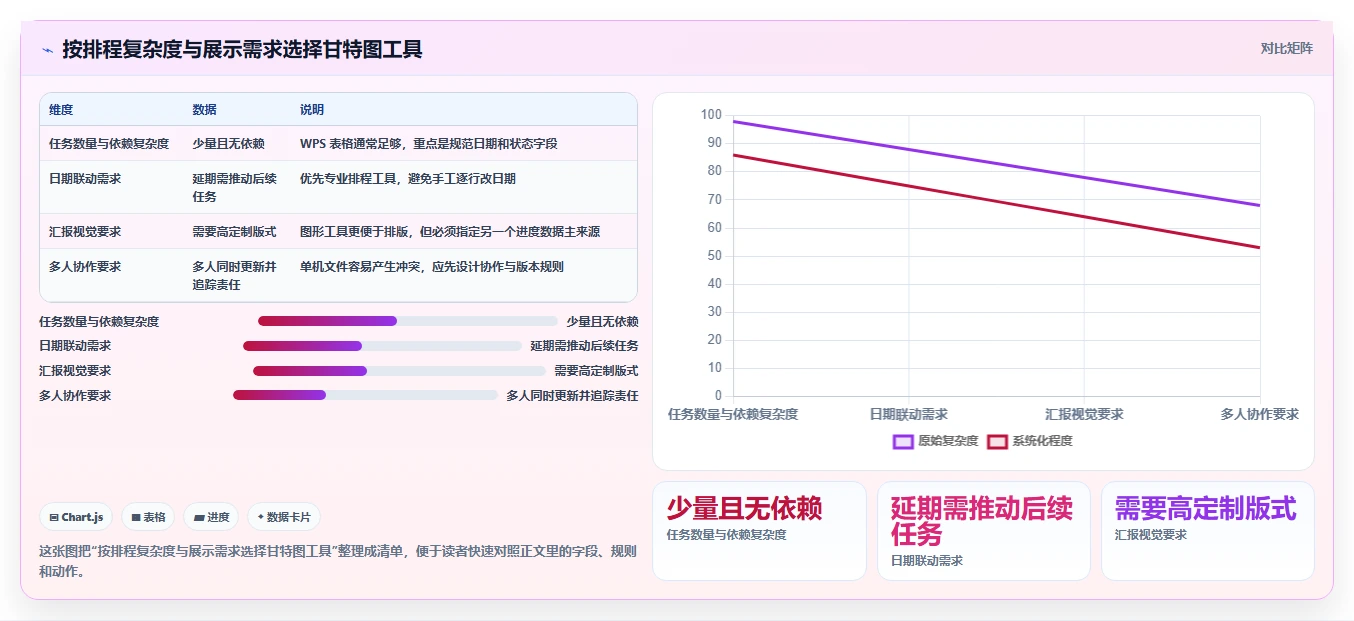
Task: Click the card title 按排程复杂度与展示需求选择甘特图工具
Action: 243,49
